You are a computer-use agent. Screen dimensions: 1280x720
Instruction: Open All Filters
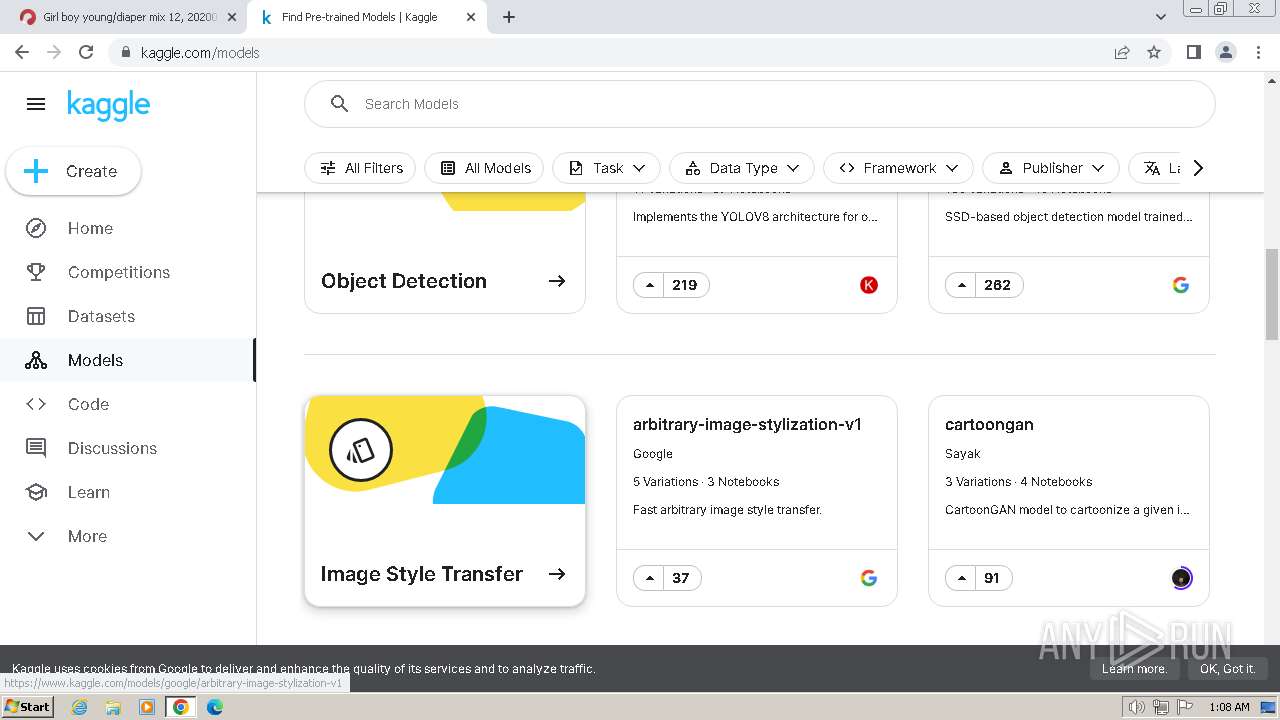click(x=361, y=168)
